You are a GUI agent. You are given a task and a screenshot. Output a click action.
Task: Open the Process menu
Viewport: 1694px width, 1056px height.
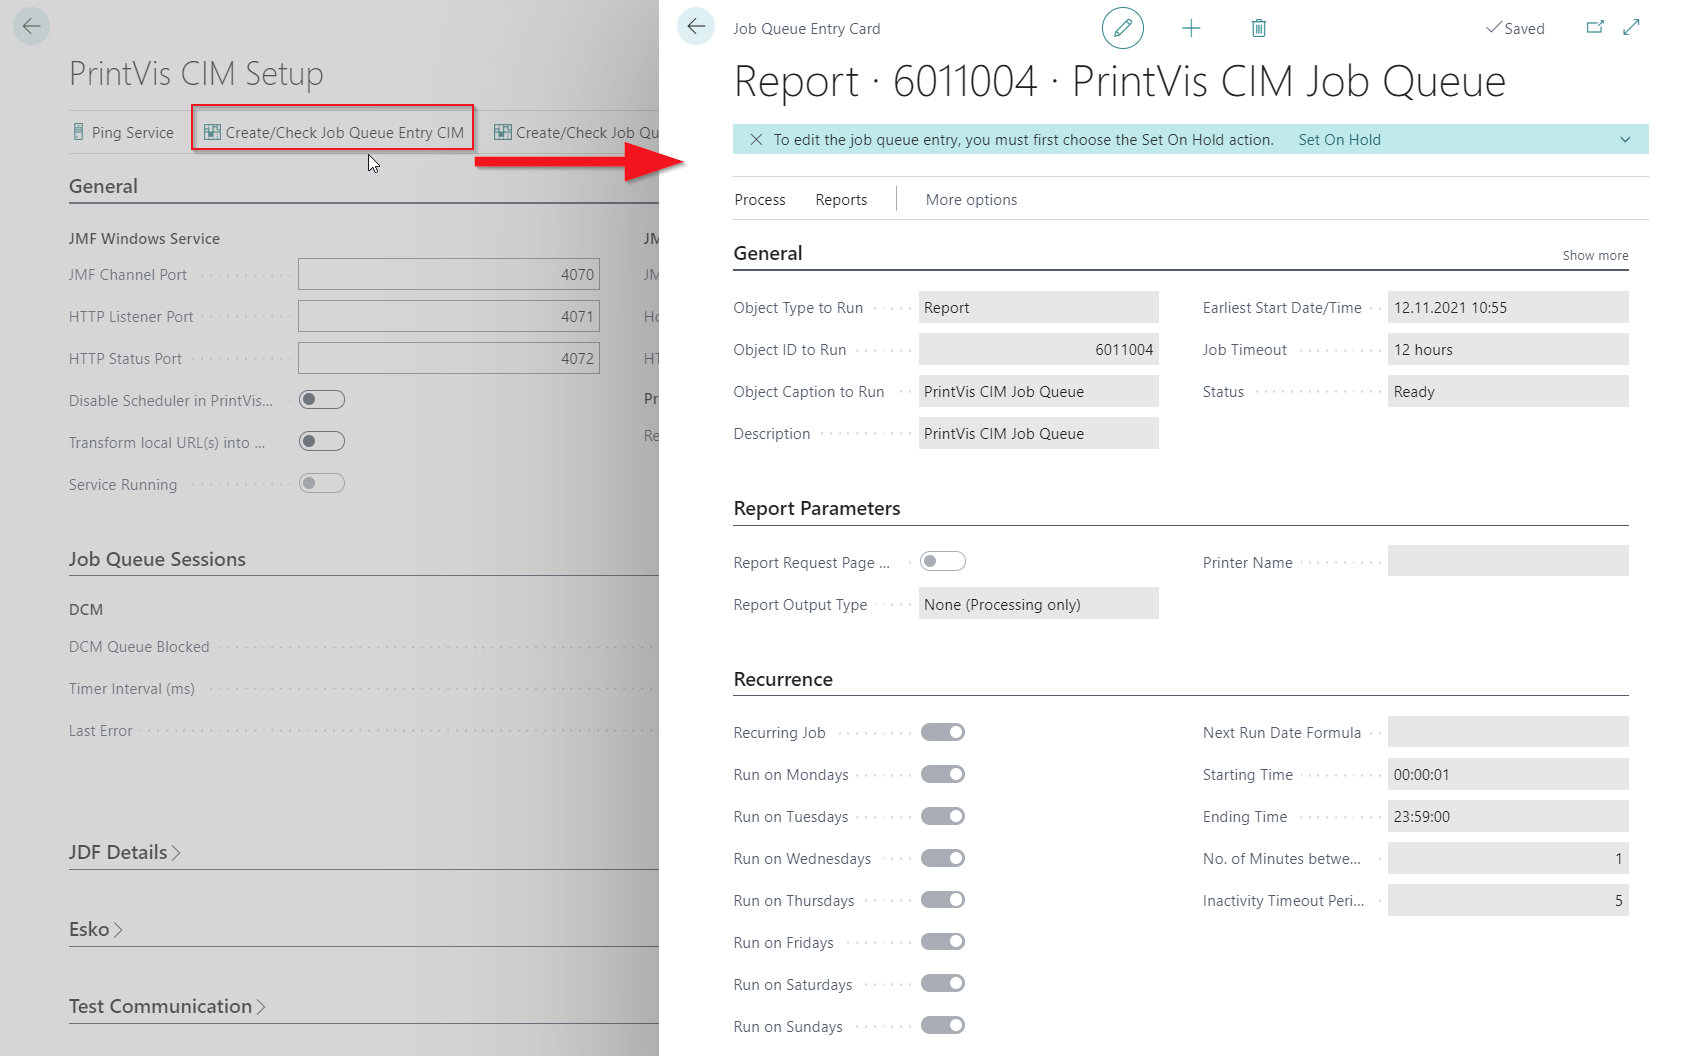[x=759, y=200]
